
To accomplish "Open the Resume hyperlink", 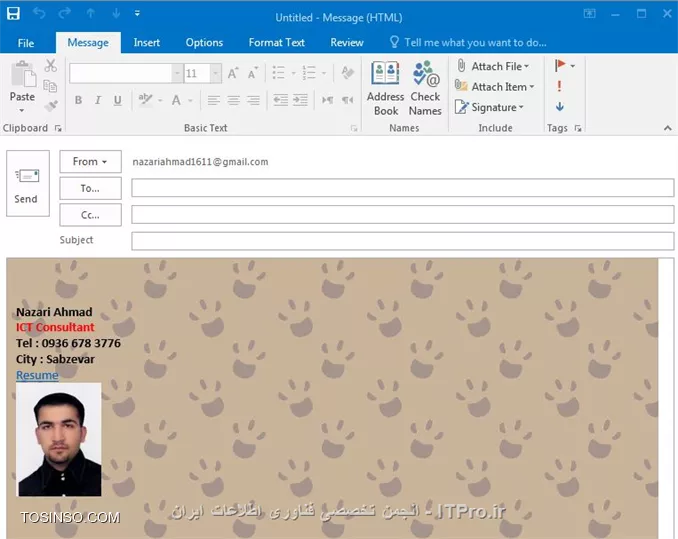I will pyautogui.click(x=37, y=375).
